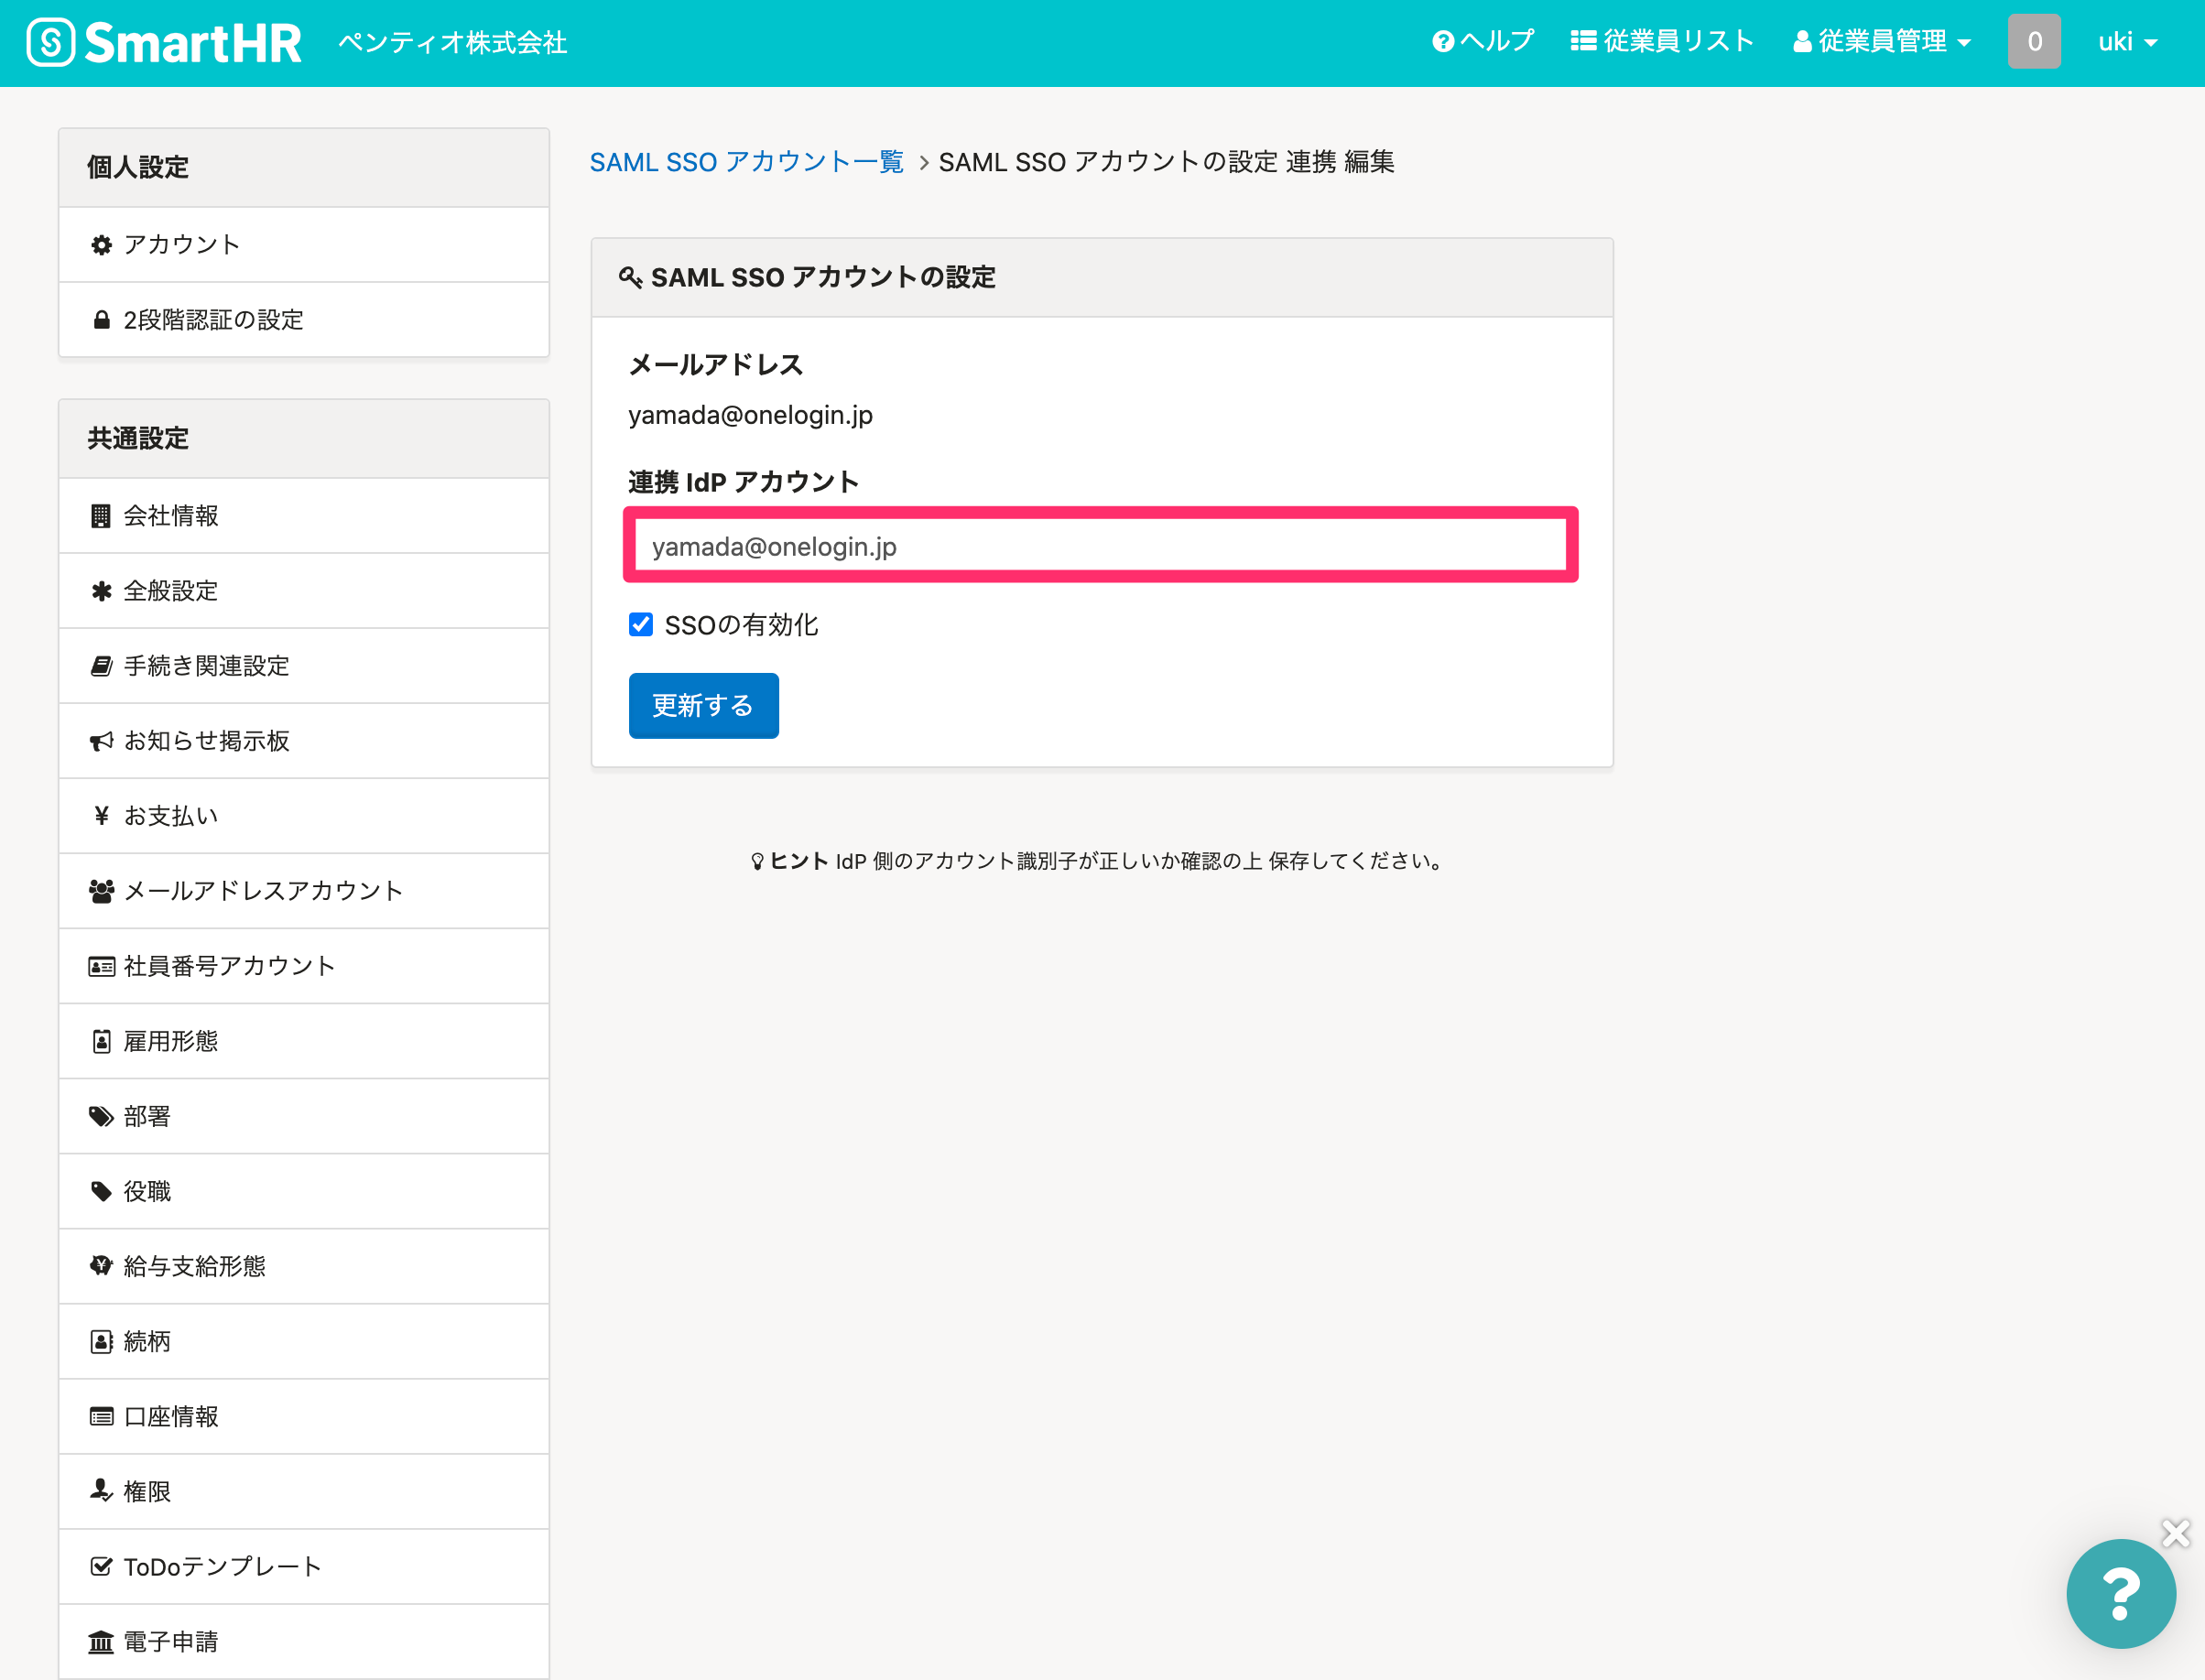Open 口座情報 bank account settings
Image resolution: width=2205 pixels, height=1680 pixels.
[x=304, y=1416]
